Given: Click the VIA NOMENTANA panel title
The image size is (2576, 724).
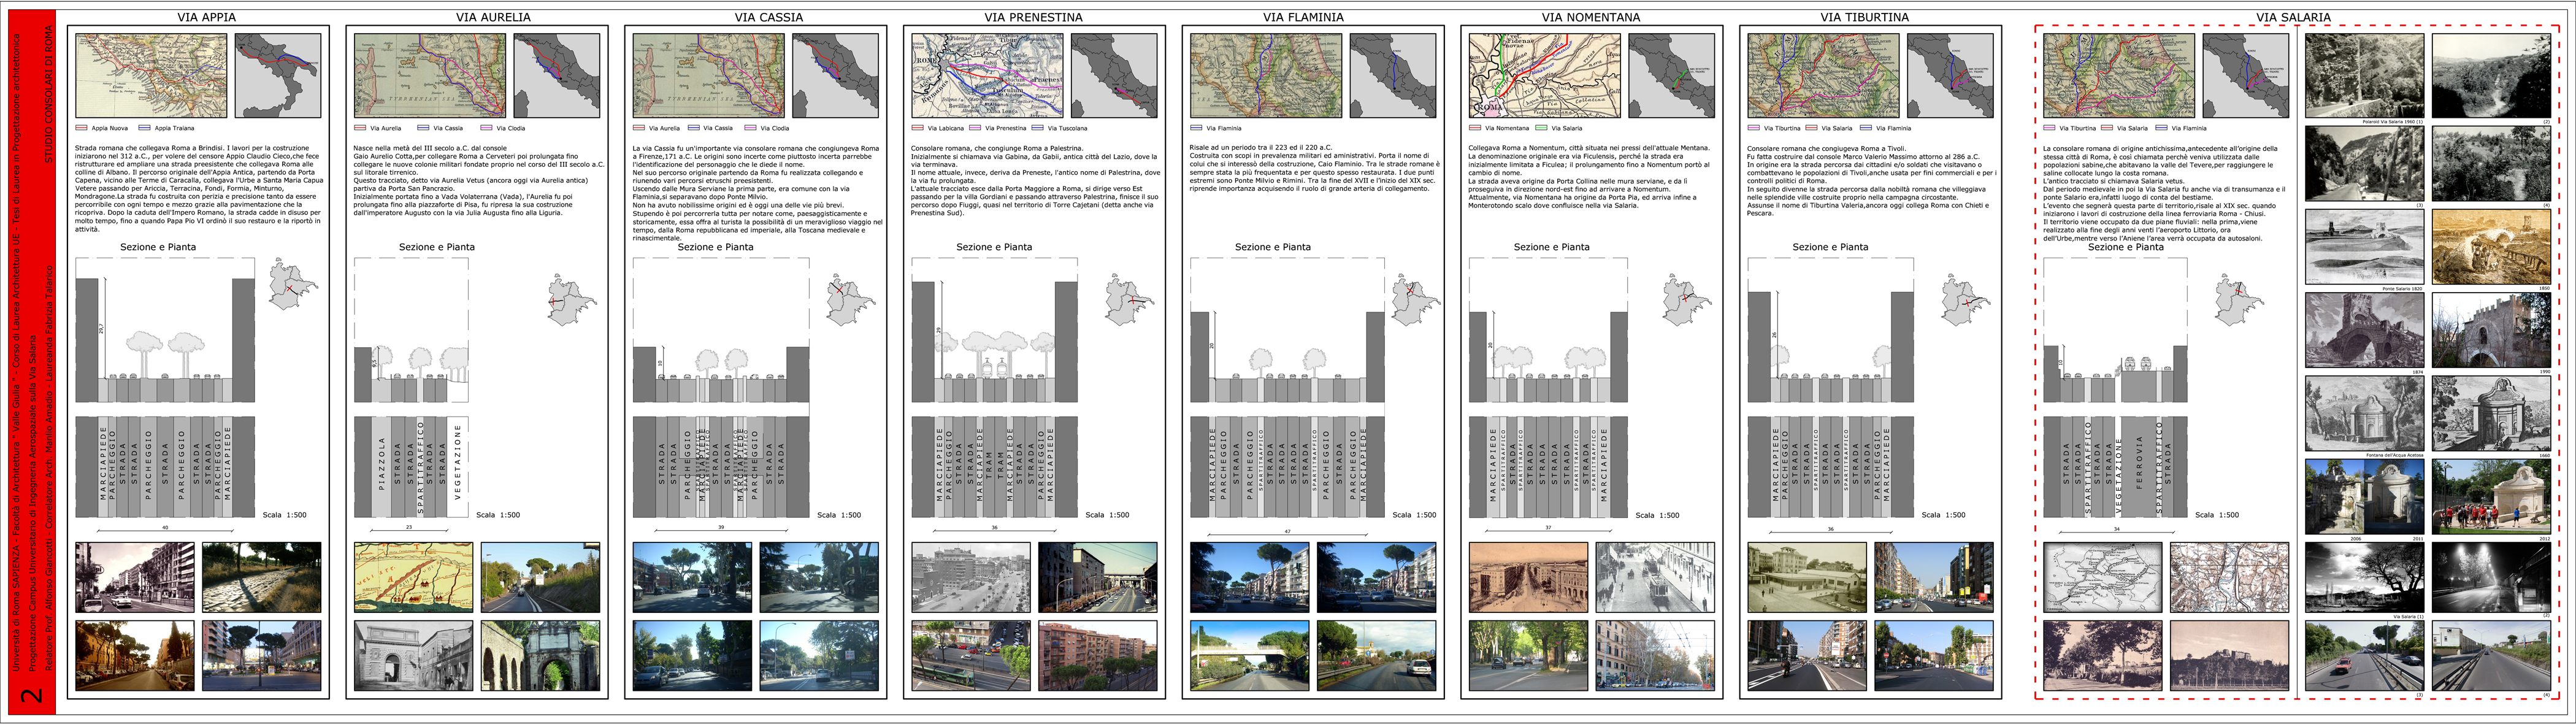Looking at the screenshot, I should (x=1591, y=17).
